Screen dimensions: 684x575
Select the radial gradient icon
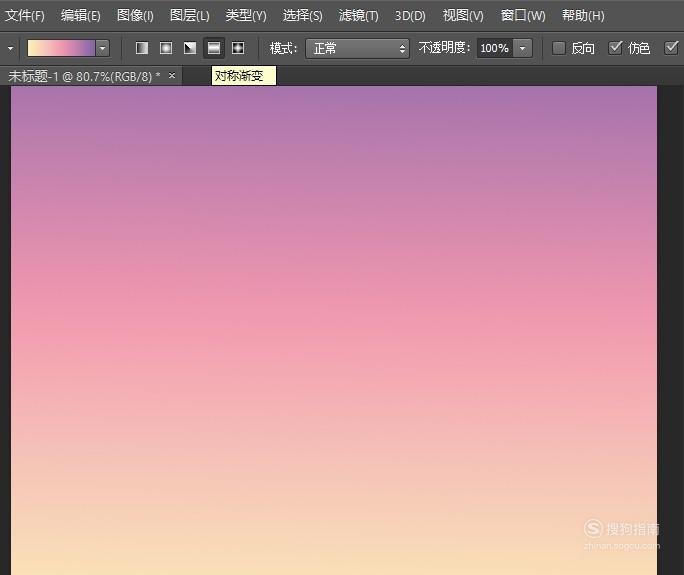click(166, 48)
